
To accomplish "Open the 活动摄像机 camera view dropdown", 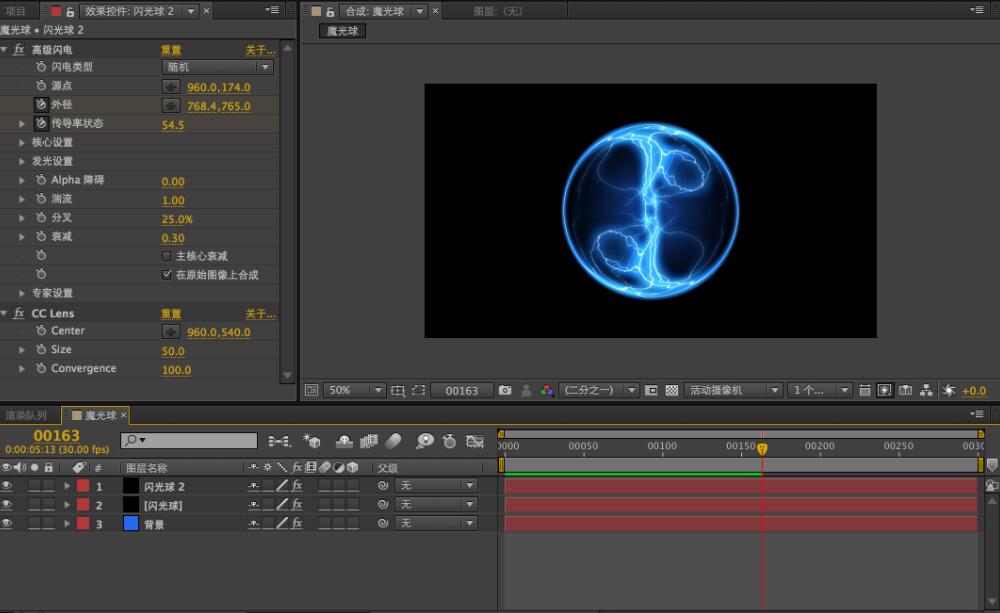I will click(x=733, y=390).
